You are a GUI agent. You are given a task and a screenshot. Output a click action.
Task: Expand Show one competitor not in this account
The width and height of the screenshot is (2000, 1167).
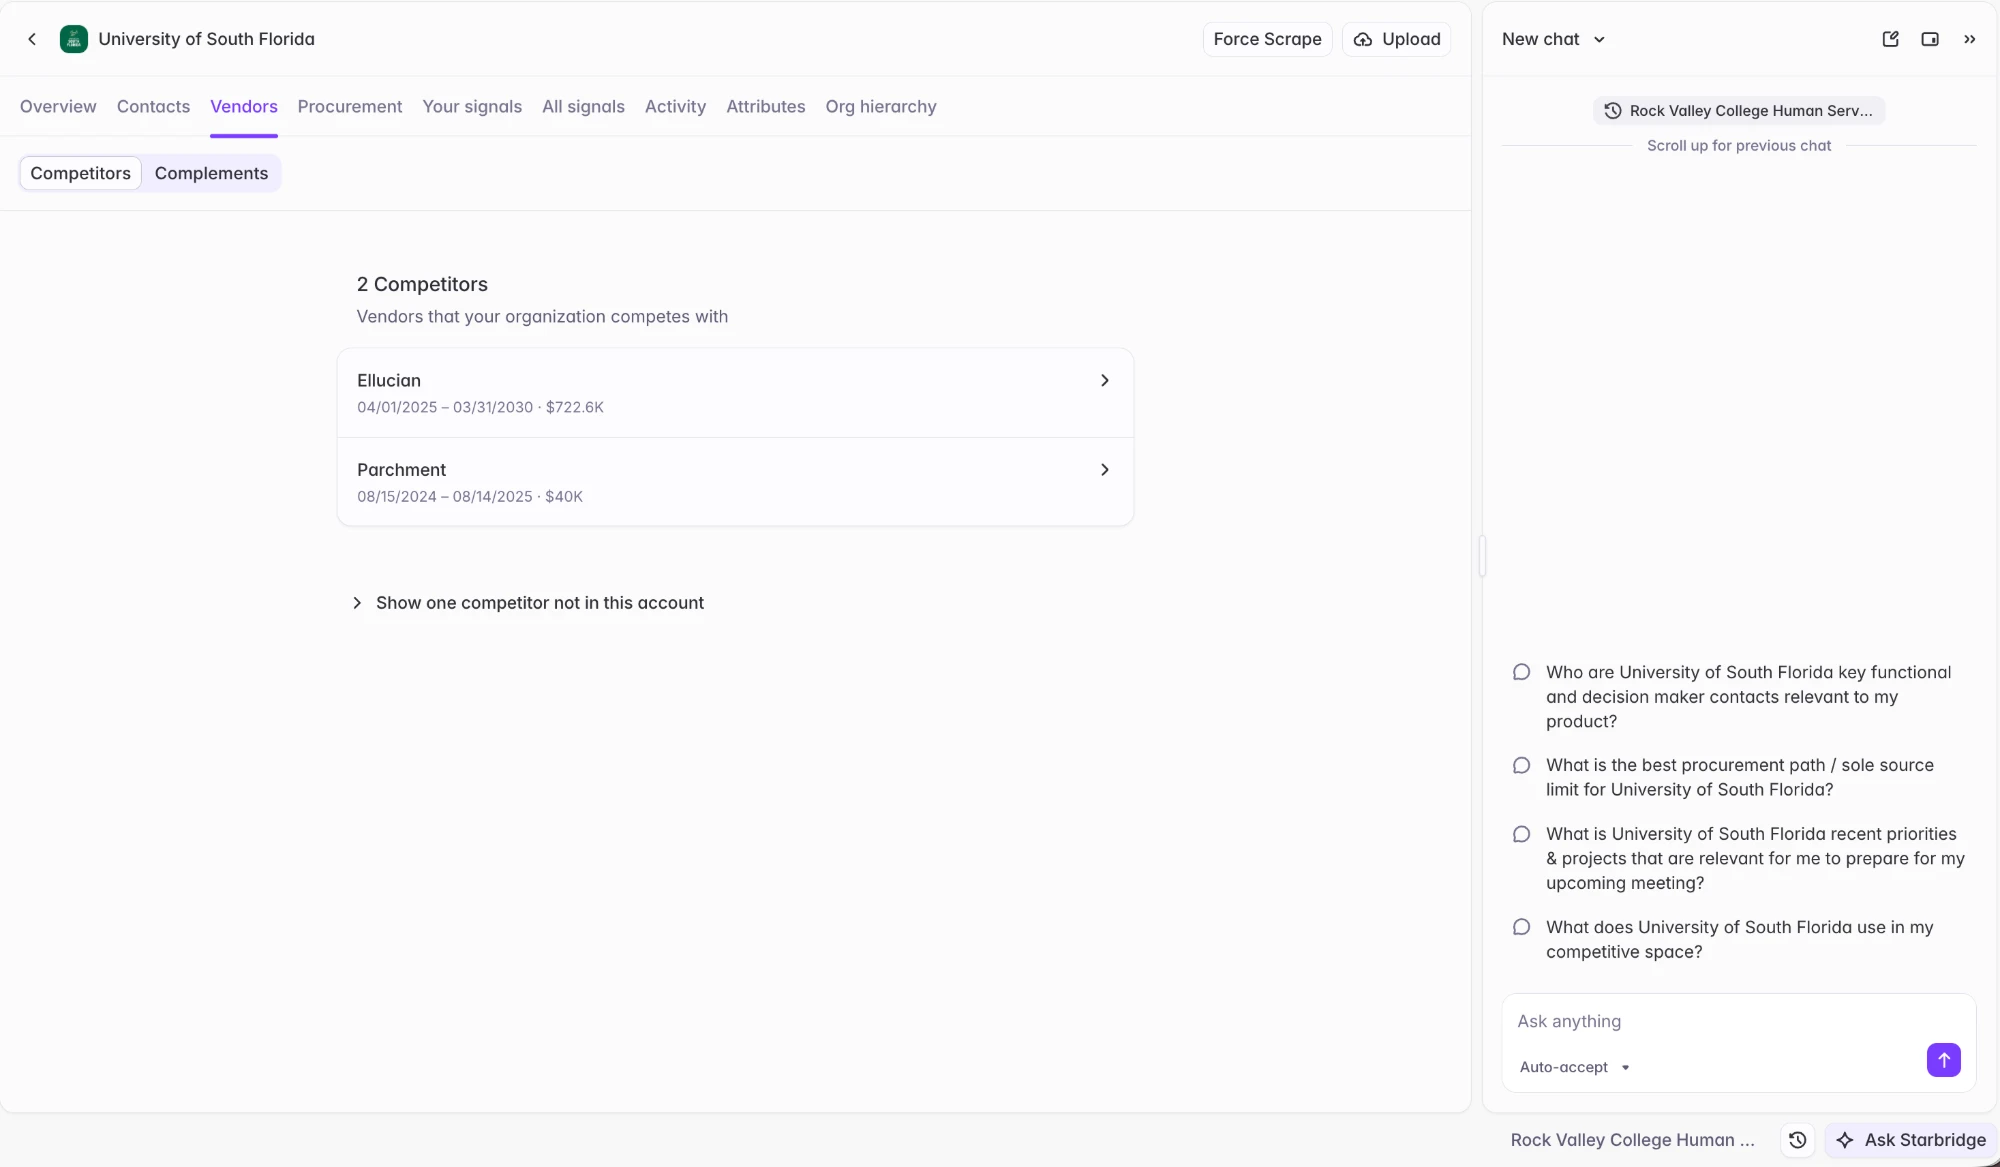[529, 603]
